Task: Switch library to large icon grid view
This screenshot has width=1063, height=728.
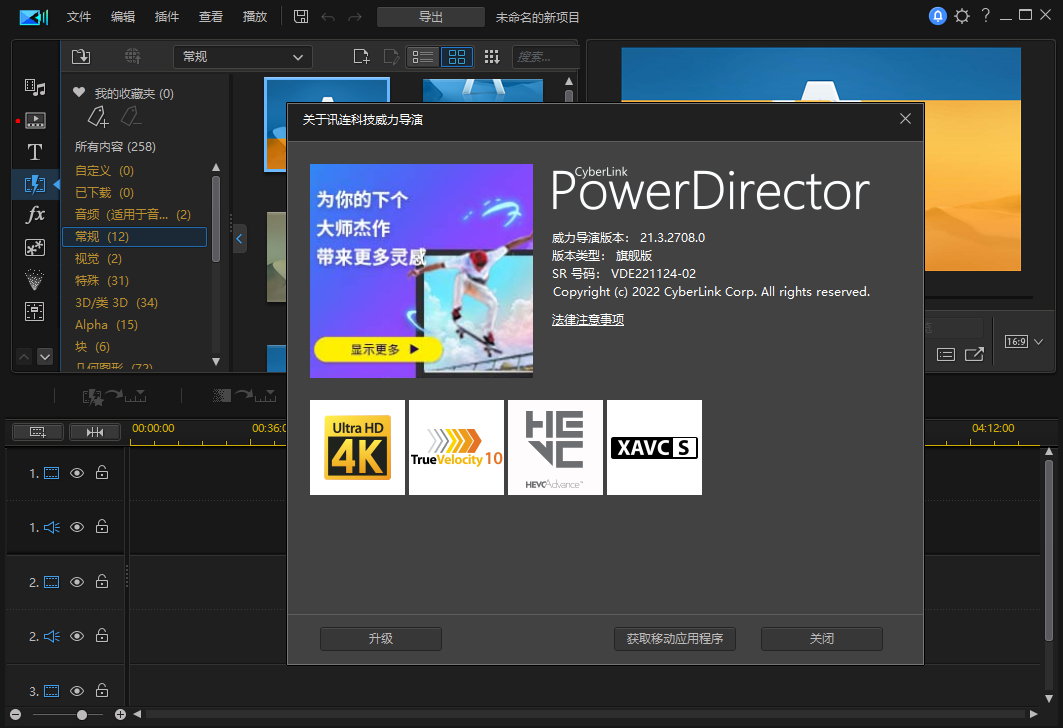Action: point(457,57)
